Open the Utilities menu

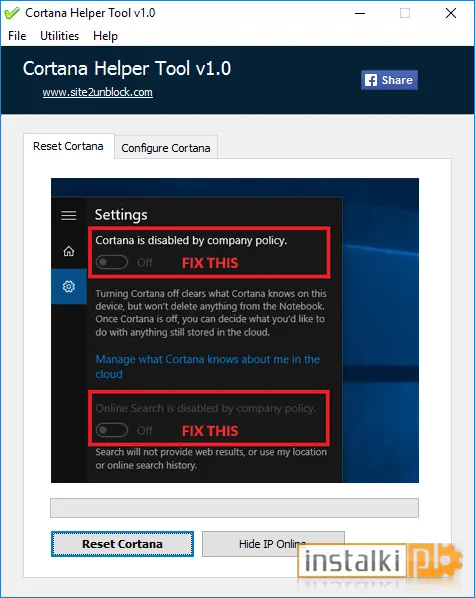pos(60,36)
